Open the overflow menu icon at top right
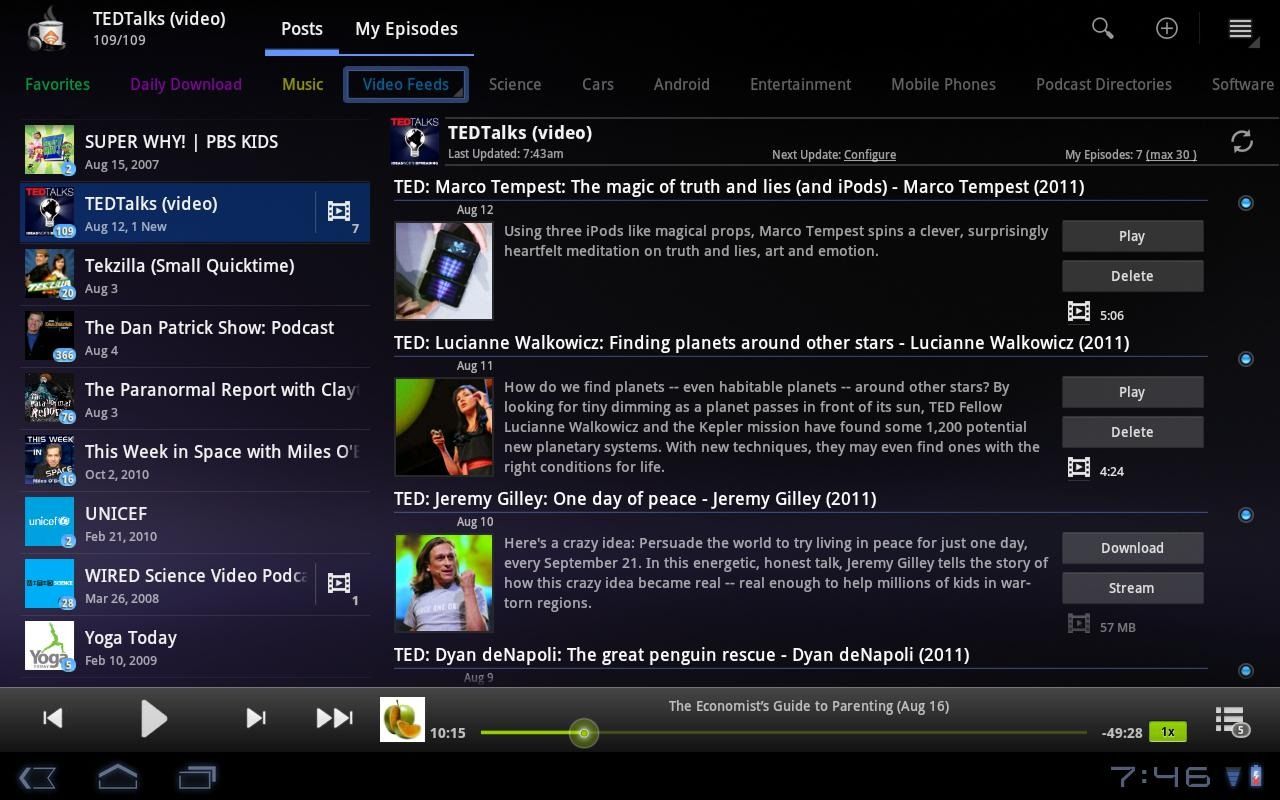 (x=1239, y=28)
